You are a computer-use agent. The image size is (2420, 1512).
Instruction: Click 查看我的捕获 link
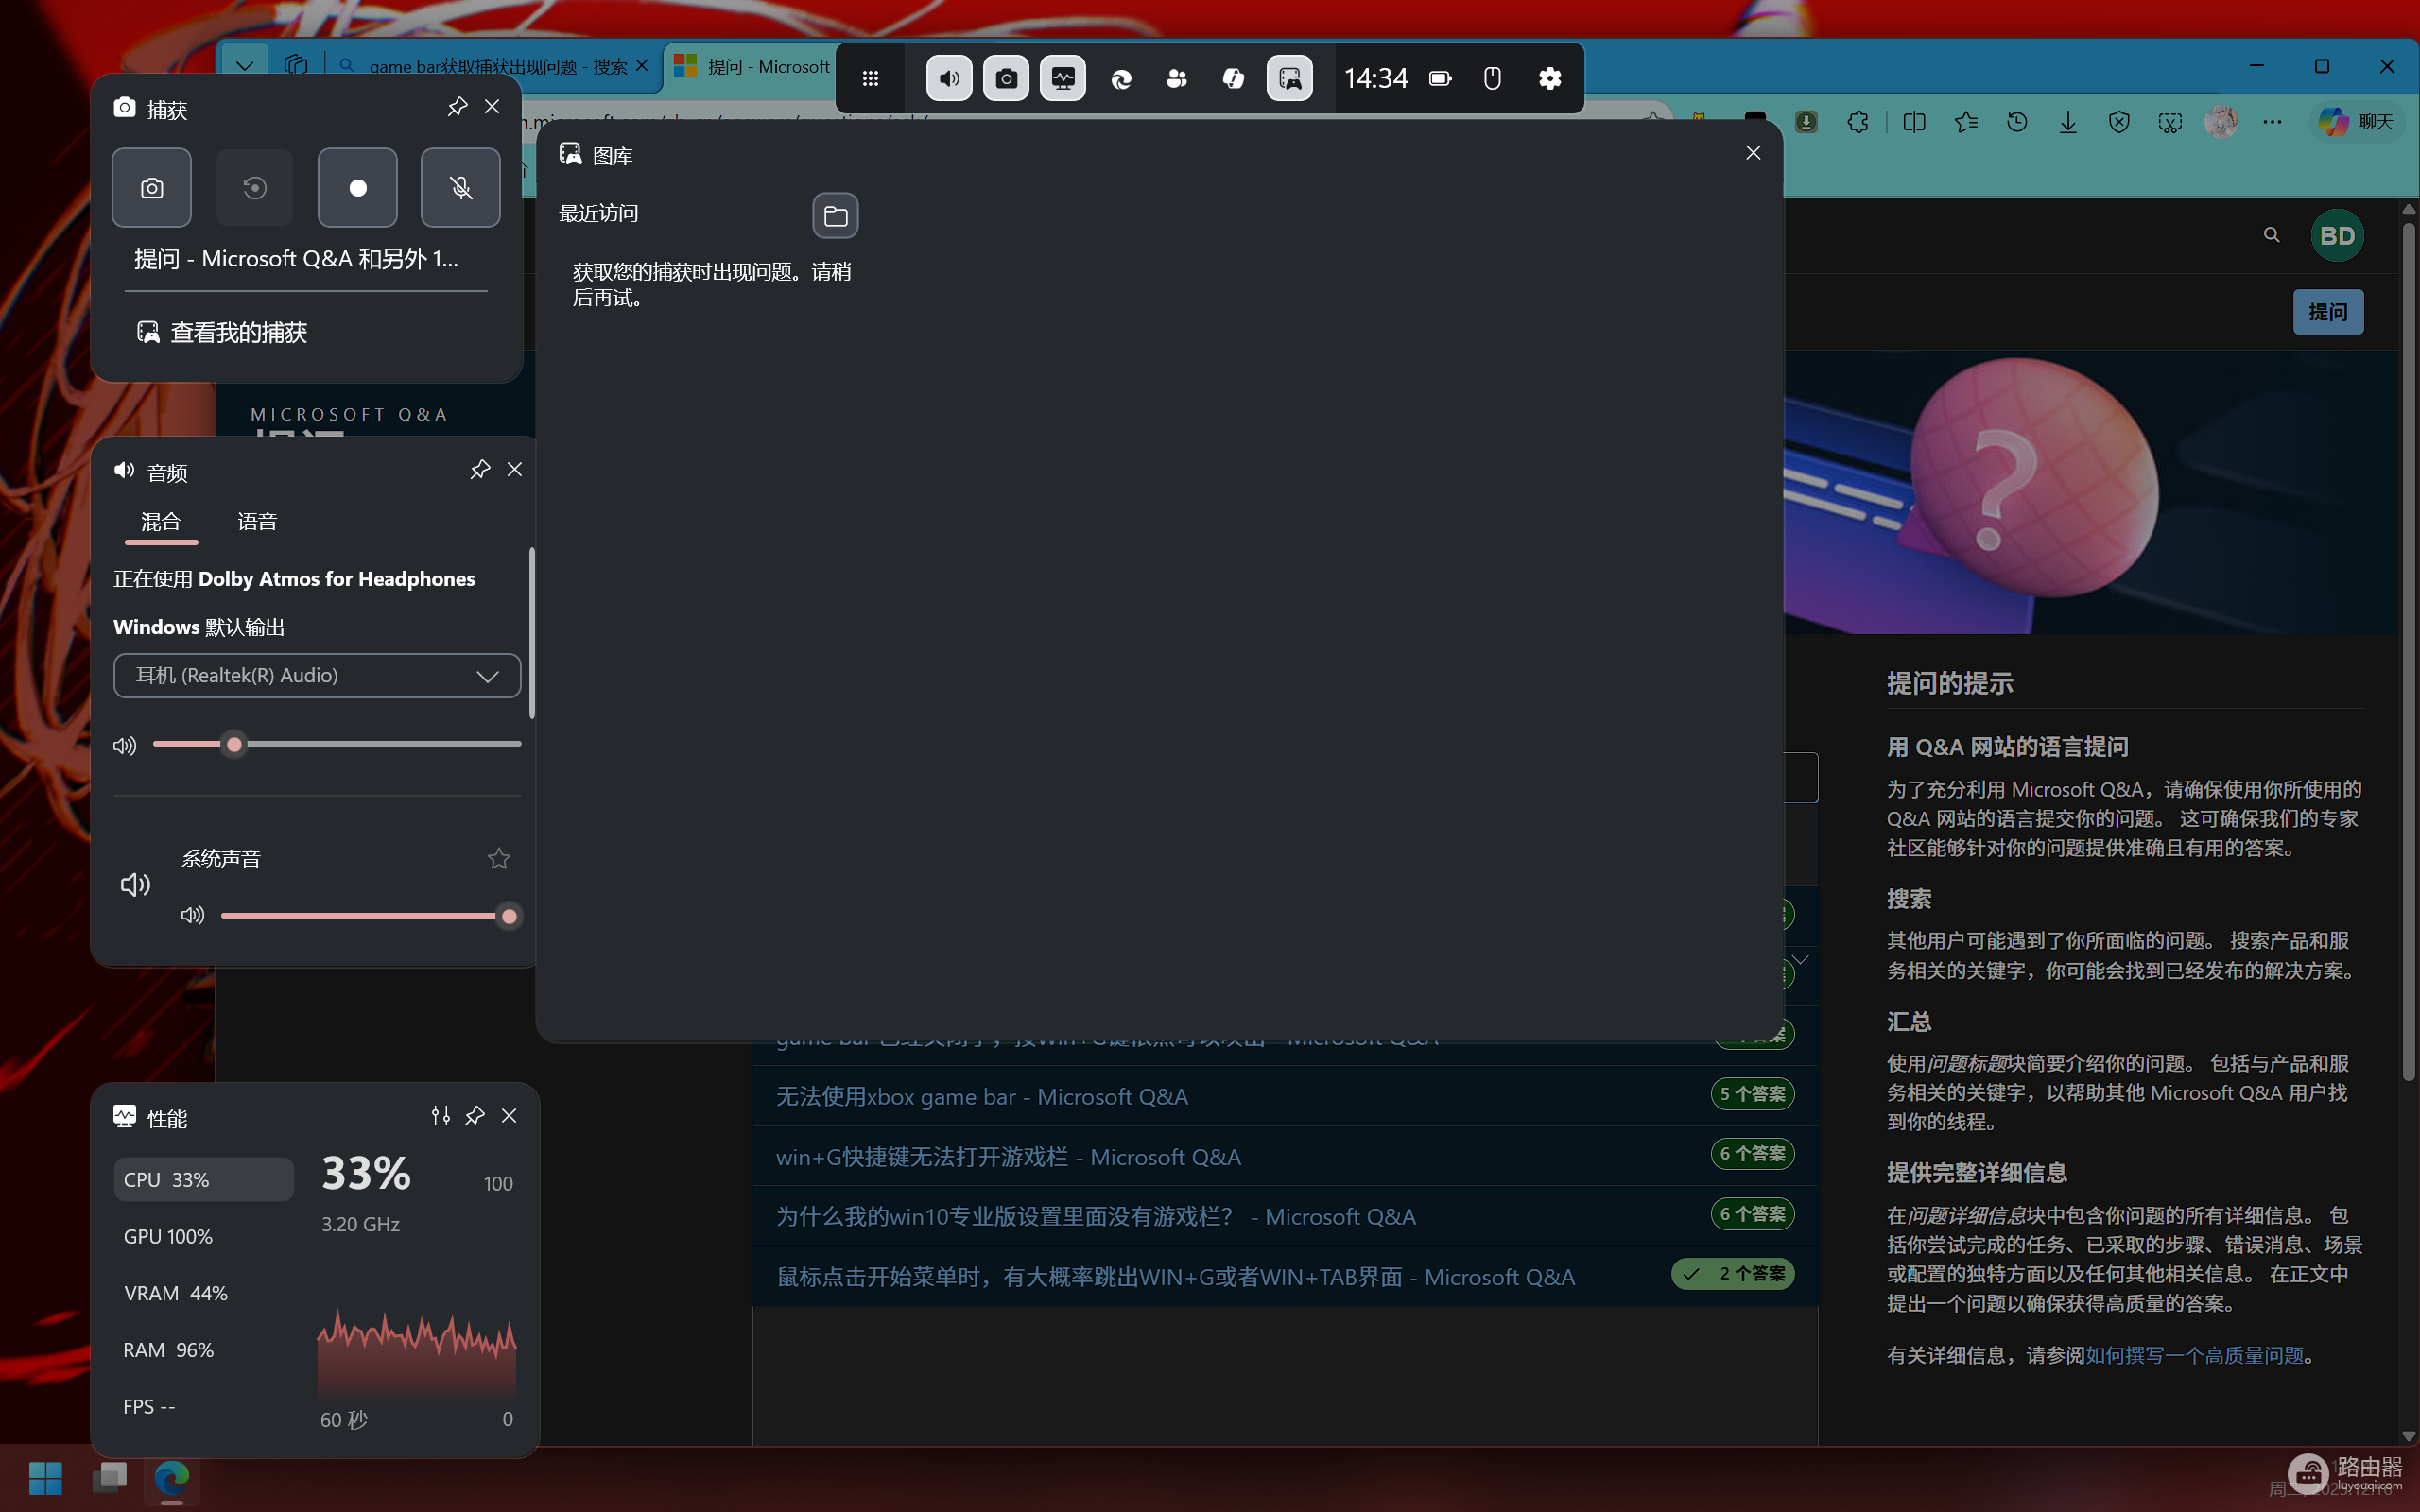tap(221, 332)
